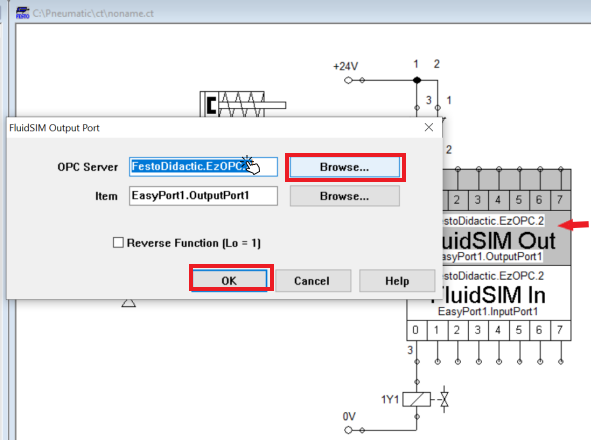Screen dimensions: 591x440
Task: Cancel the FluidSIM Output Port dialog
Action: 313,281
